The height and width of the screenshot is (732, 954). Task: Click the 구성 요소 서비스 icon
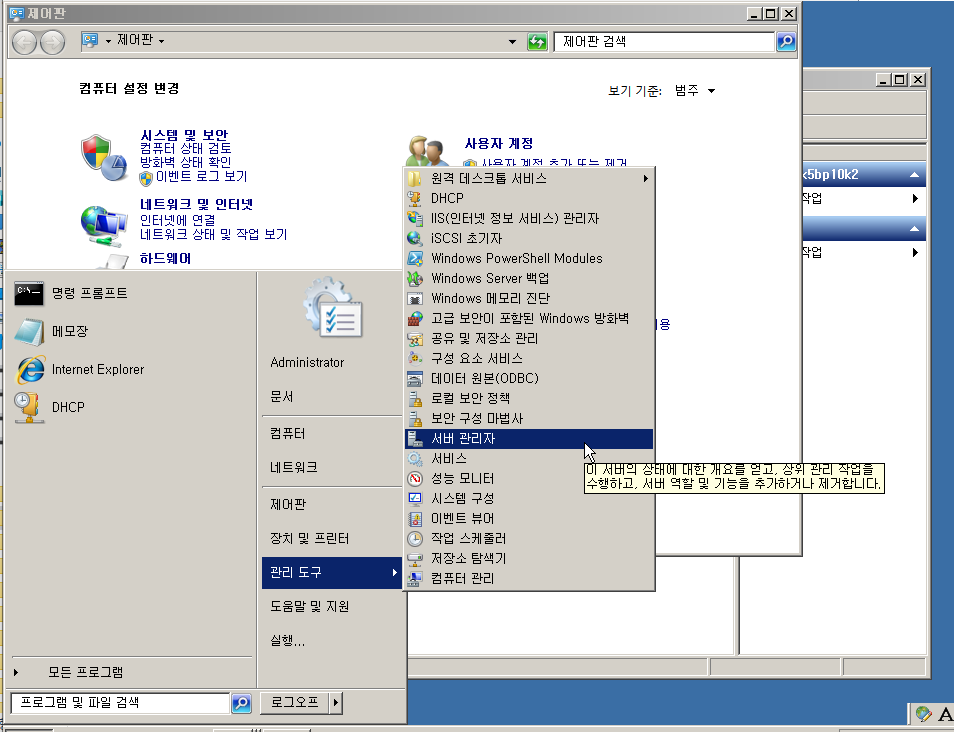[415, 358]
